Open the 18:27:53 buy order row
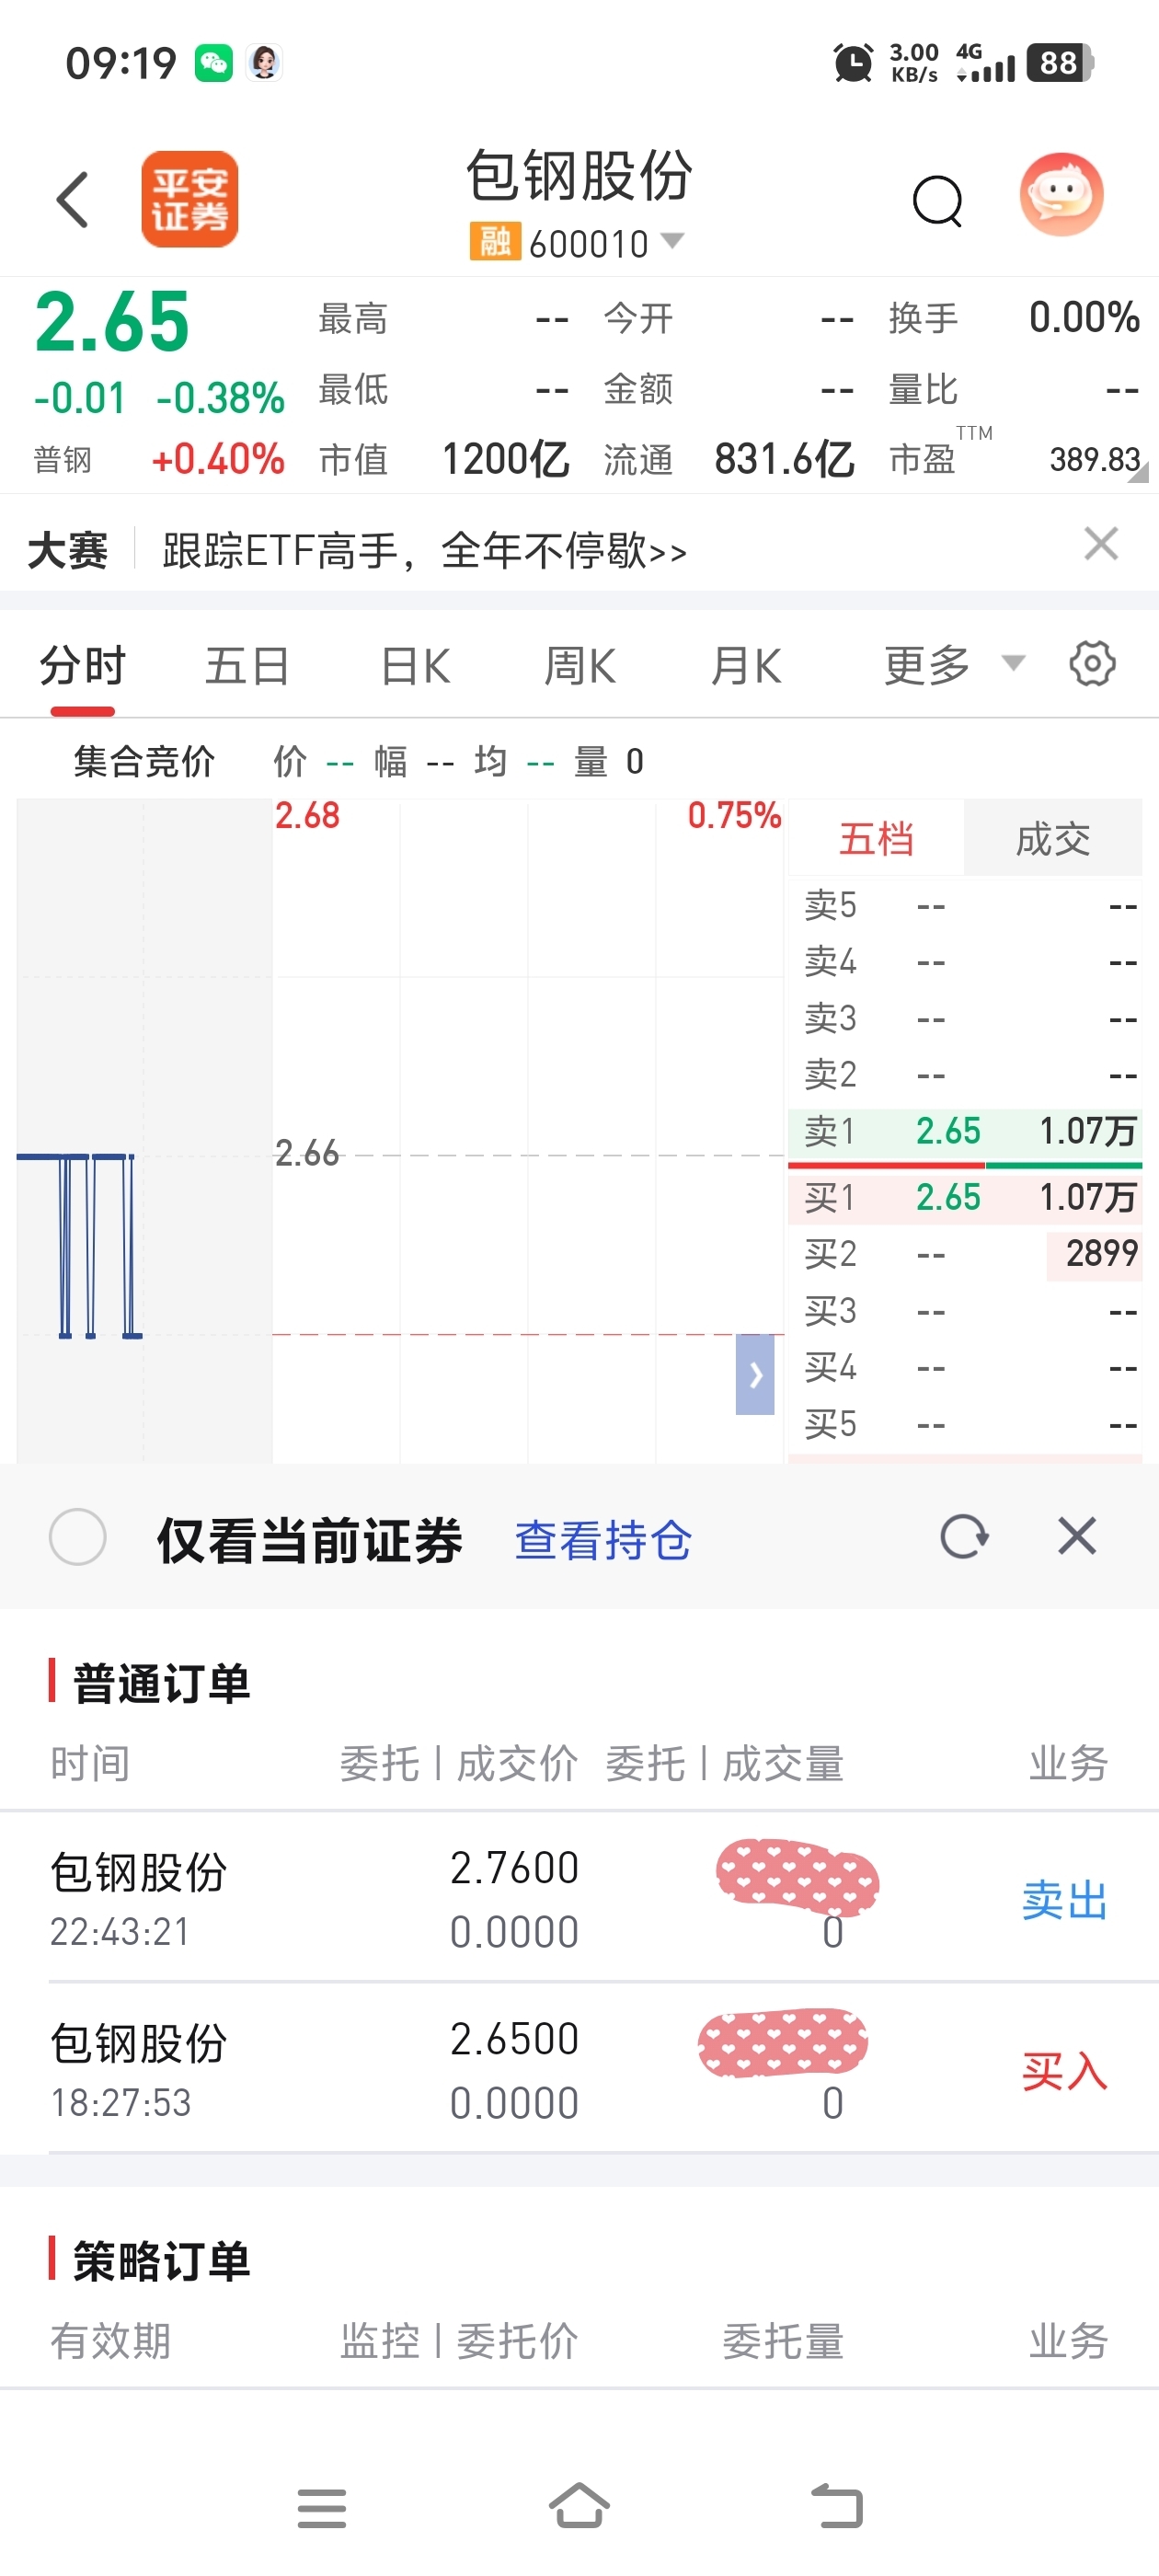 [x=580, y=2068]
